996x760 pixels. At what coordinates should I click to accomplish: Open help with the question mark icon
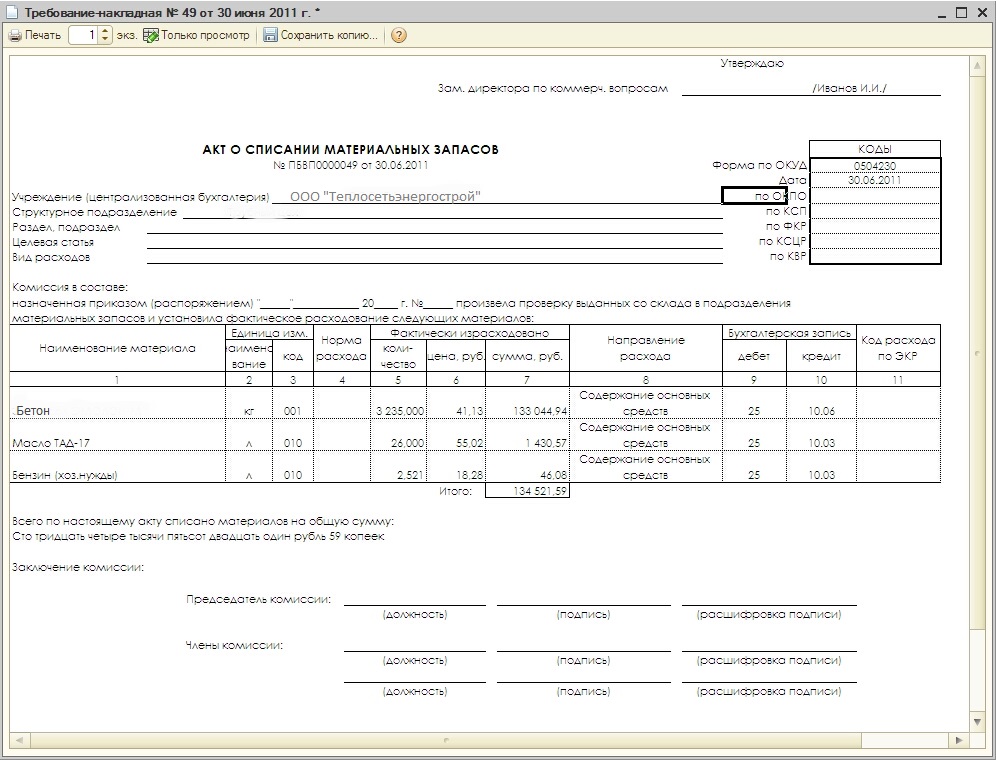coord(398,36)
